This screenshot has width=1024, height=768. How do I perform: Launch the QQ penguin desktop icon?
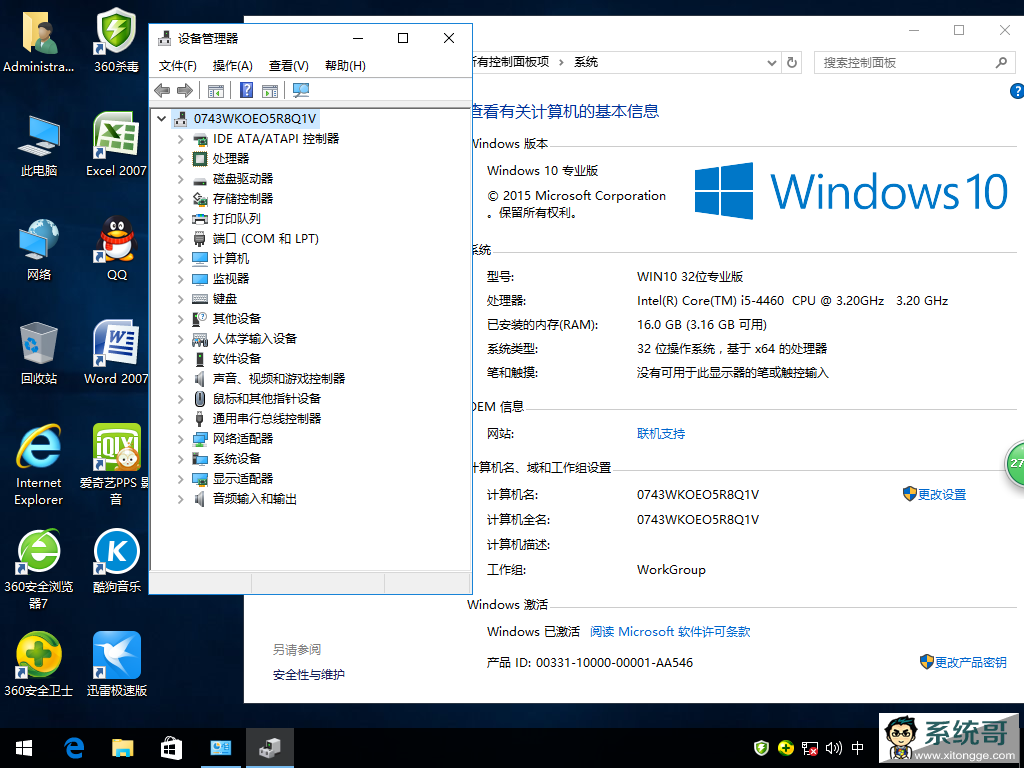[x=116, y=249]
